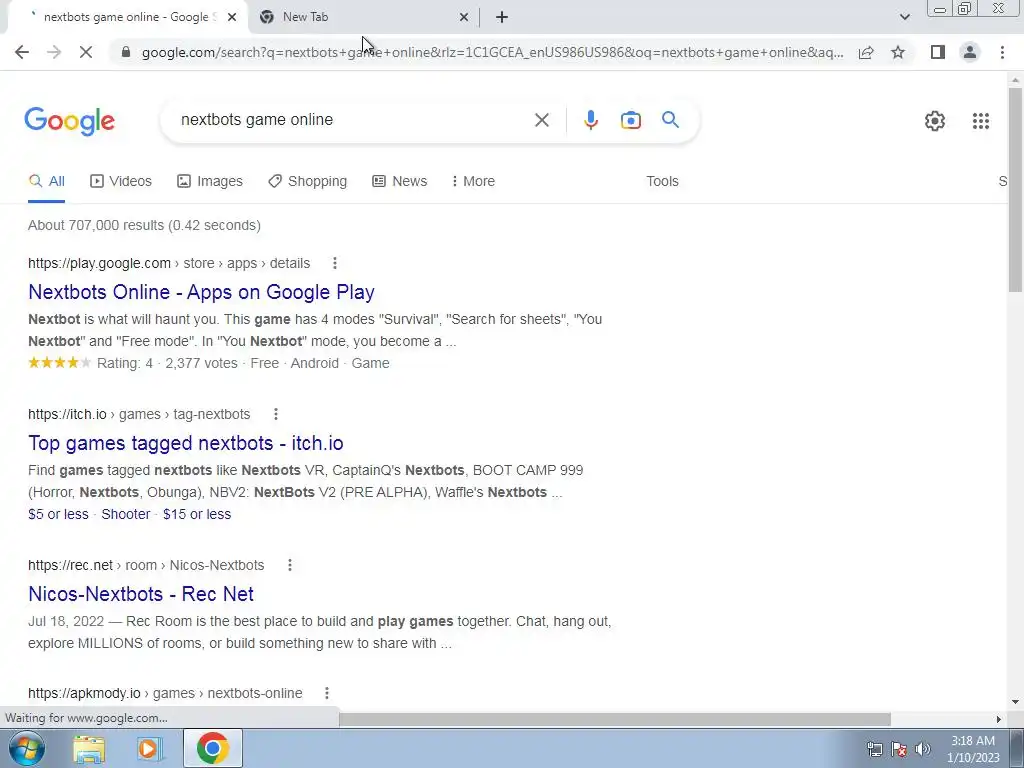1024x768 pixels.
Task: Open the 'Nicos-Nextbots - Rec Net' result
Action: 141,594
